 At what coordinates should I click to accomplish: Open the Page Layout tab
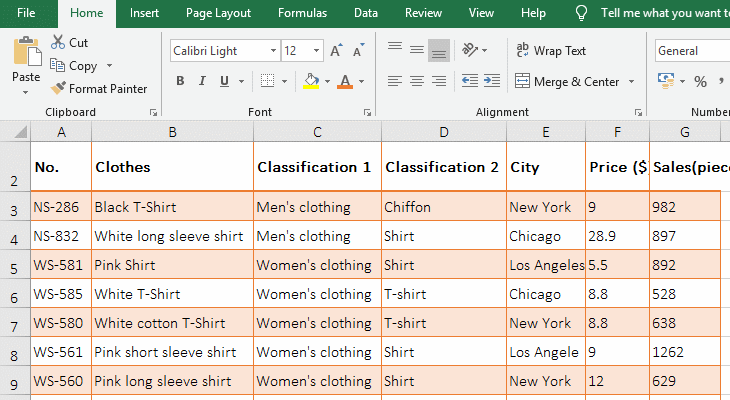tap(218, 13)
